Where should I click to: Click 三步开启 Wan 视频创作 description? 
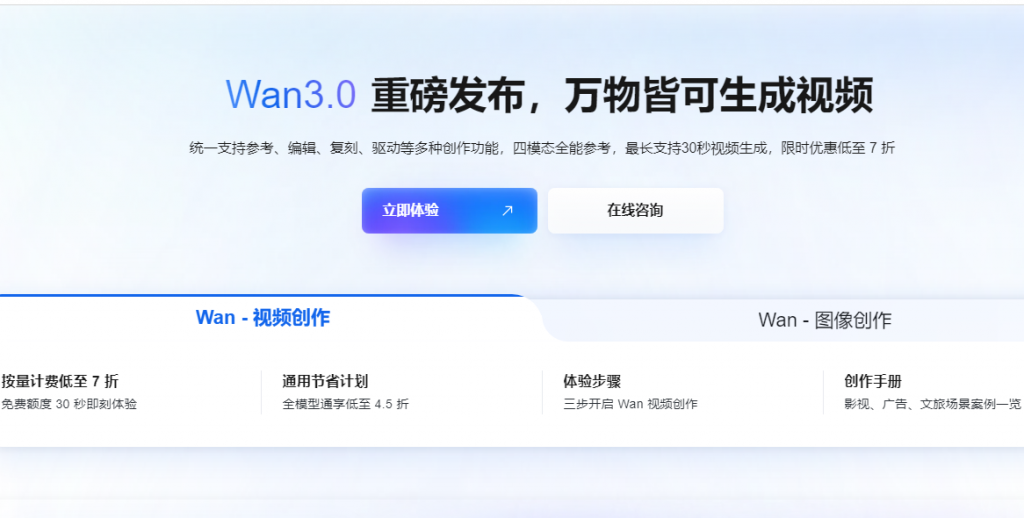pyautogui.click(x=630, y=404)
